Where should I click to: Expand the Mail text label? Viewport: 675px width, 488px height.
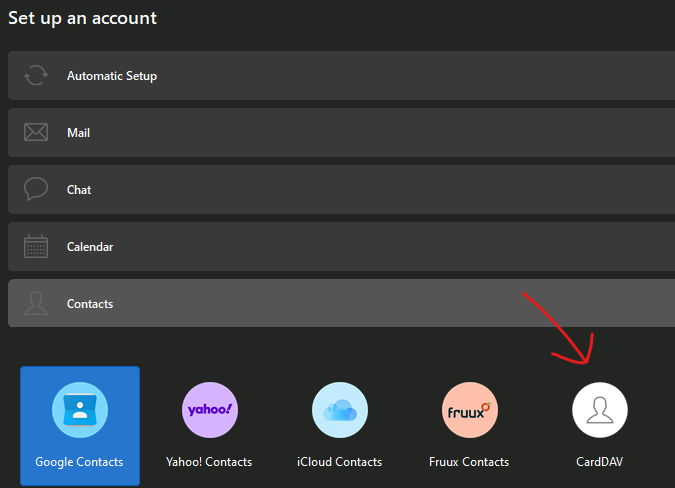(x=78, y=133)
